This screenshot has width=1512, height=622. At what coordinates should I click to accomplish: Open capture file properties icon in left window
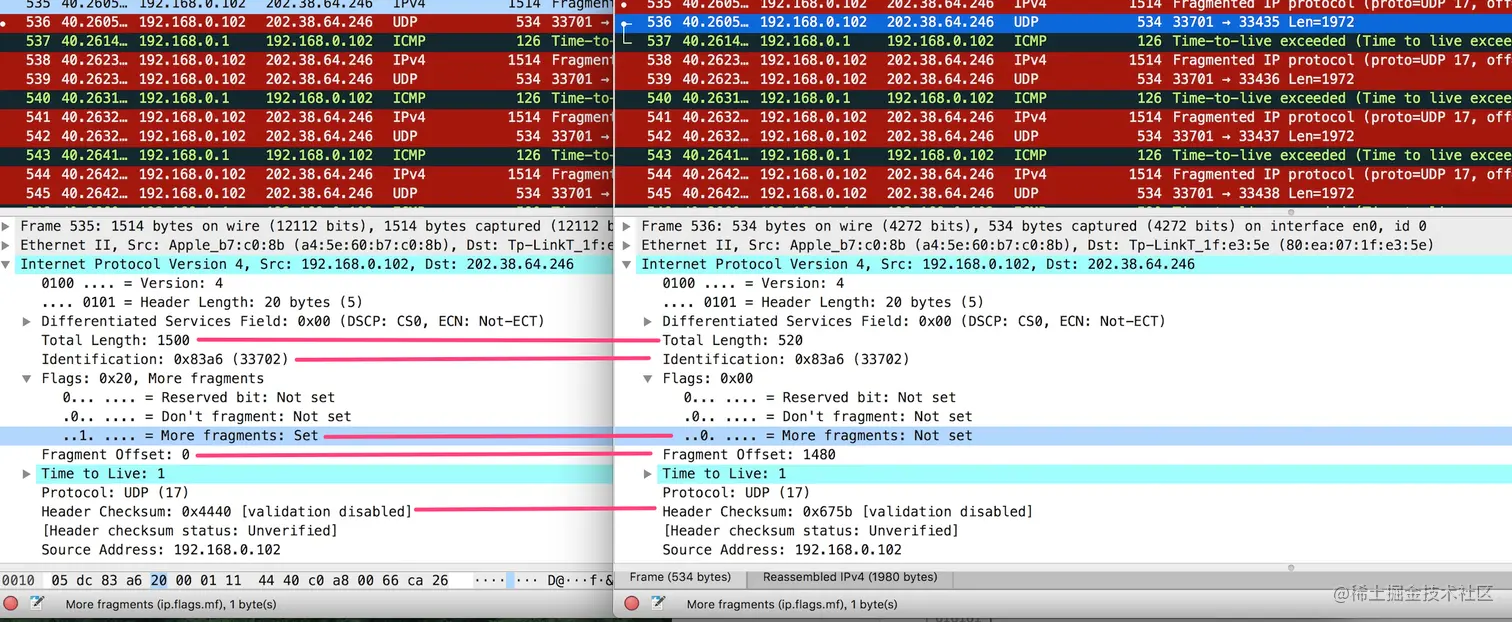[x=37, y=603]
